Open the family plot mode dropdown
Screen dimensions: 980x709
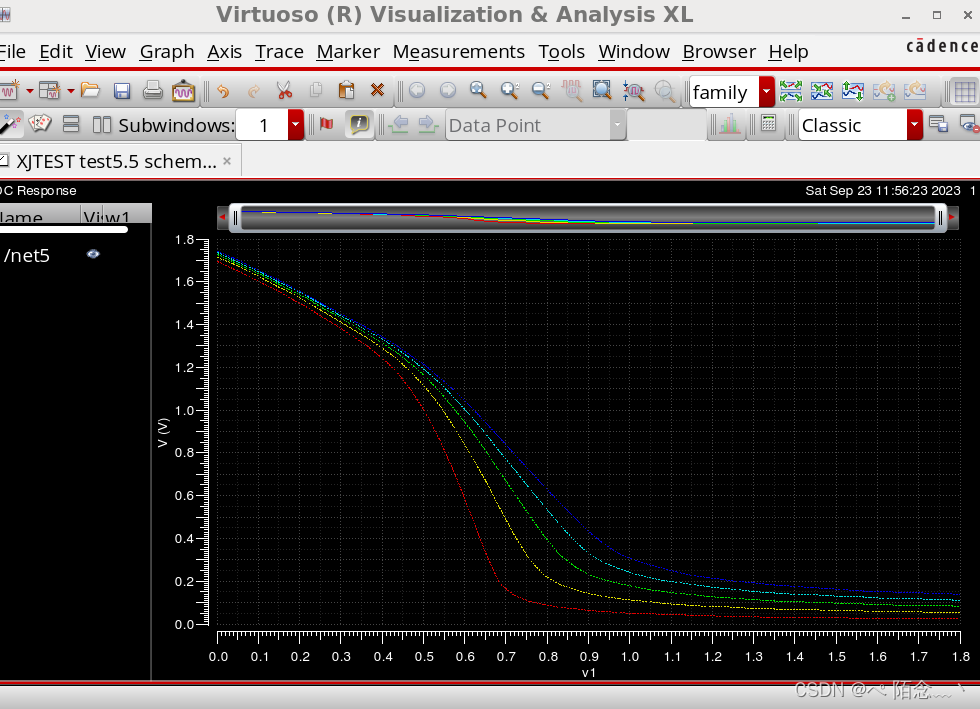point(766,92)
